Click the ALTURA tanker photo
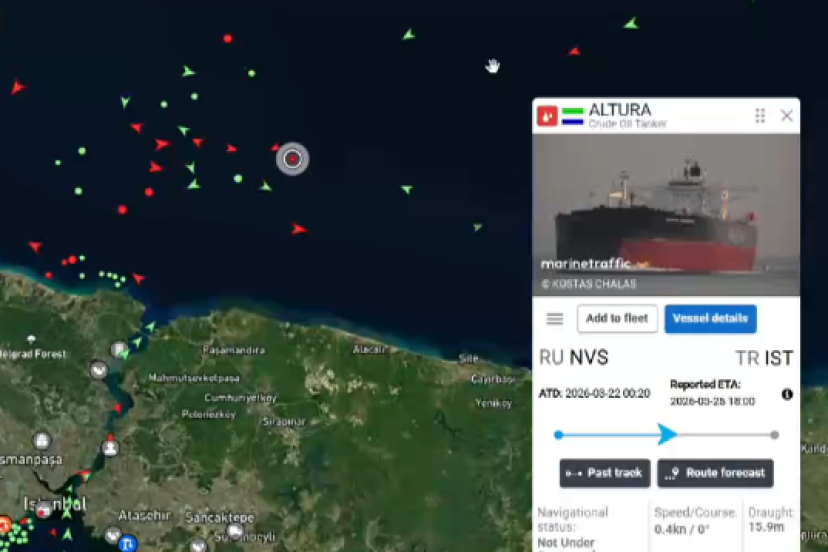 [x=666, y=214]
